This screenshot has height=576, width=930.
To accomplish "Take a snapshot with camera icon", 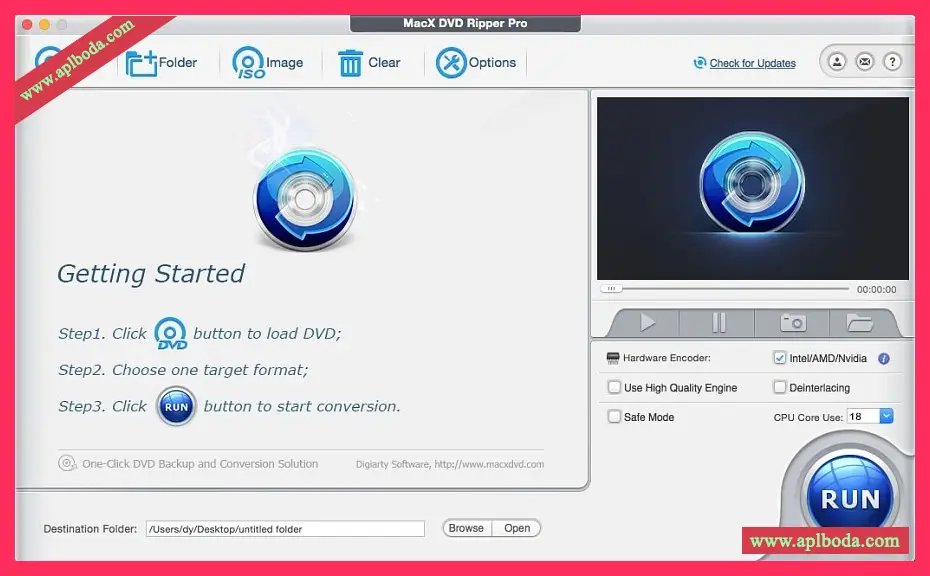I will 793,322.
